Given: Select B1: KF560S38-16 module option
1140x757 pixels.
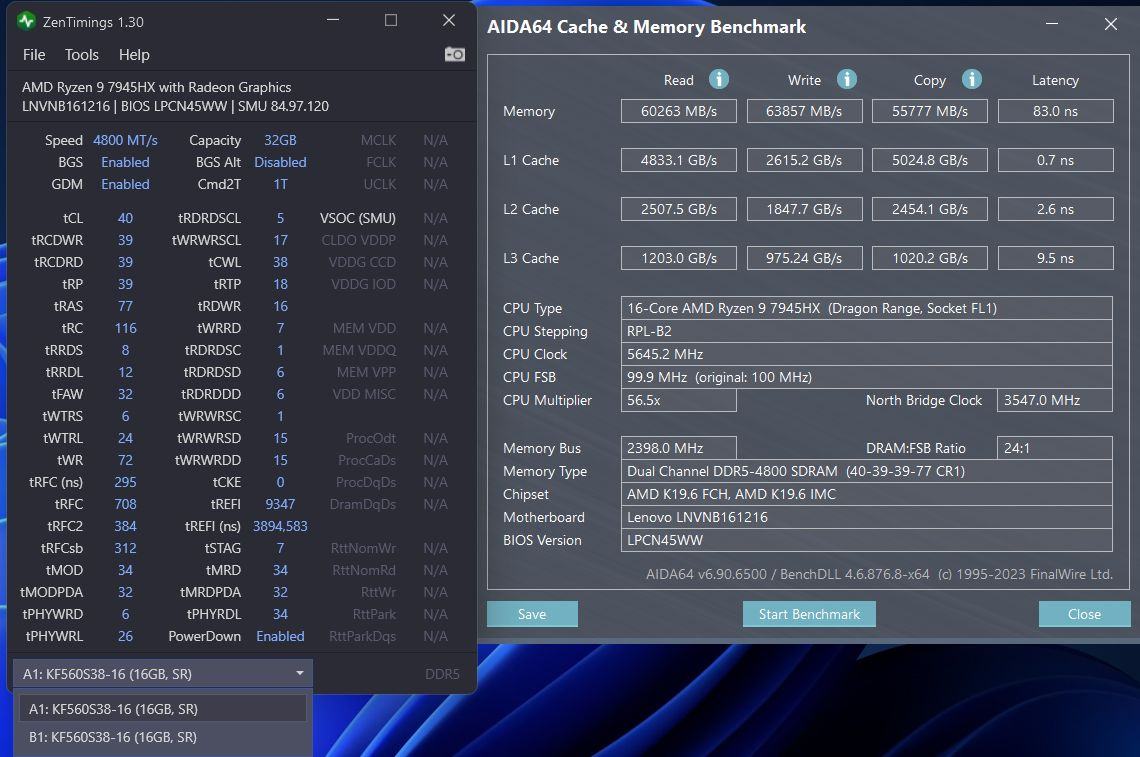Looking at the screenshot, I should (x=162, y=737).
